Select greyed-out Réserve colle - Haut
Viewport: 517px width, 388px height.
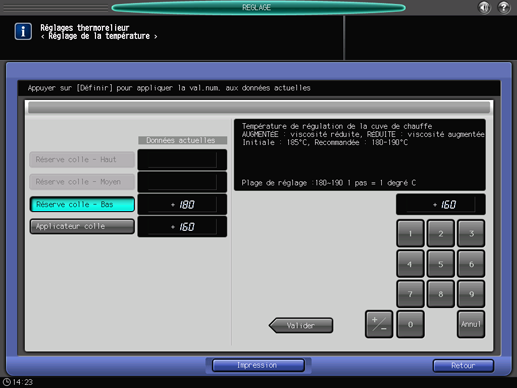(82, 160)
